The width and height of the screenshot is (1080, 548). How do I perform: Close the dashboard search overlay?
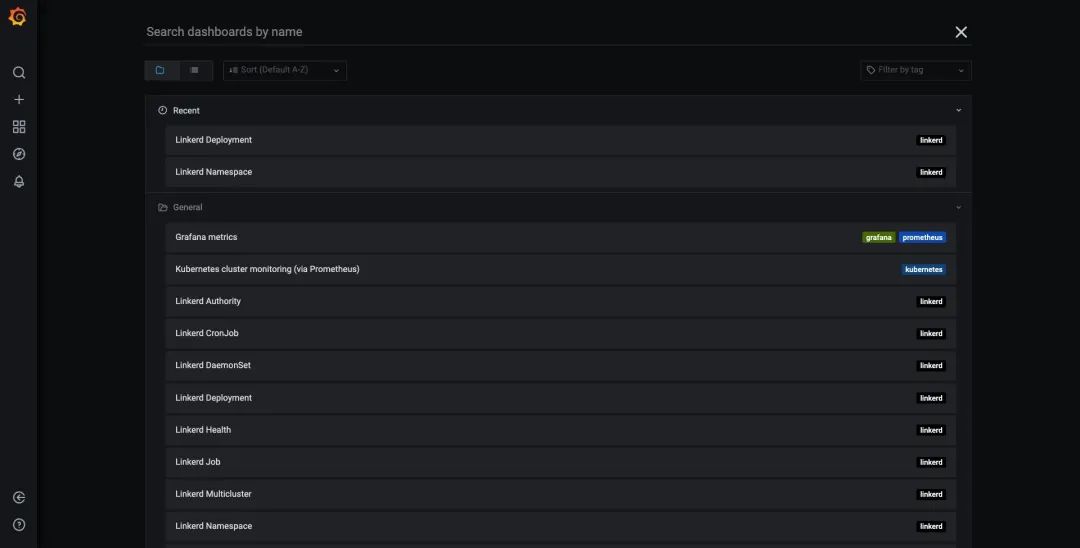click(961, 32)
